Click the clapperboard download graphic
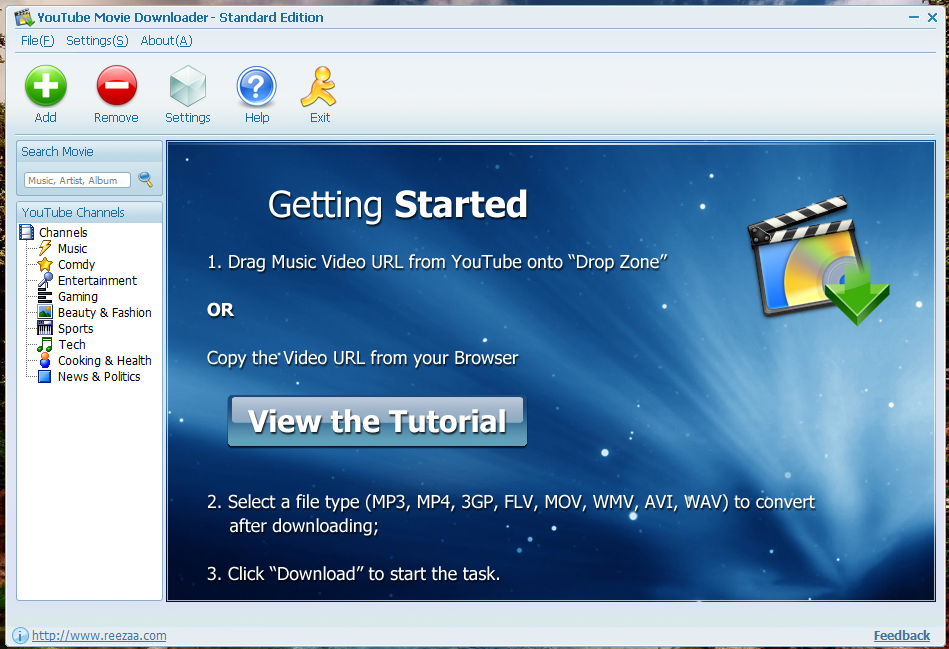 pos(818,261)
